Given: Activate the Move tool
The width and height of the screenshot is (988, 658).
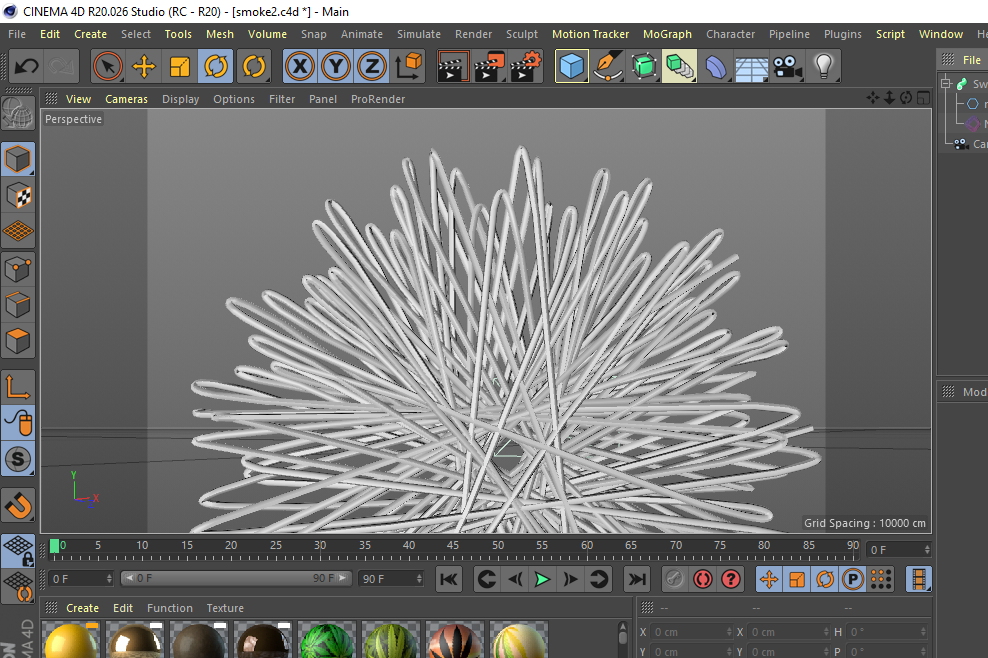Looking at the screenshot, I should (144, 66).
